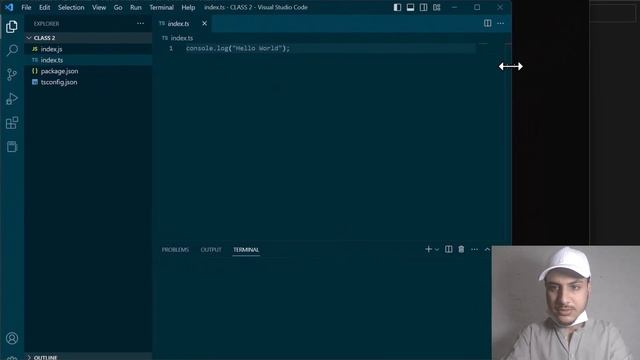Image resolution: width=640 pixels, height=360 pixels.
Task: Click the VS Code logo icon
Action: (x=9, y=7)
